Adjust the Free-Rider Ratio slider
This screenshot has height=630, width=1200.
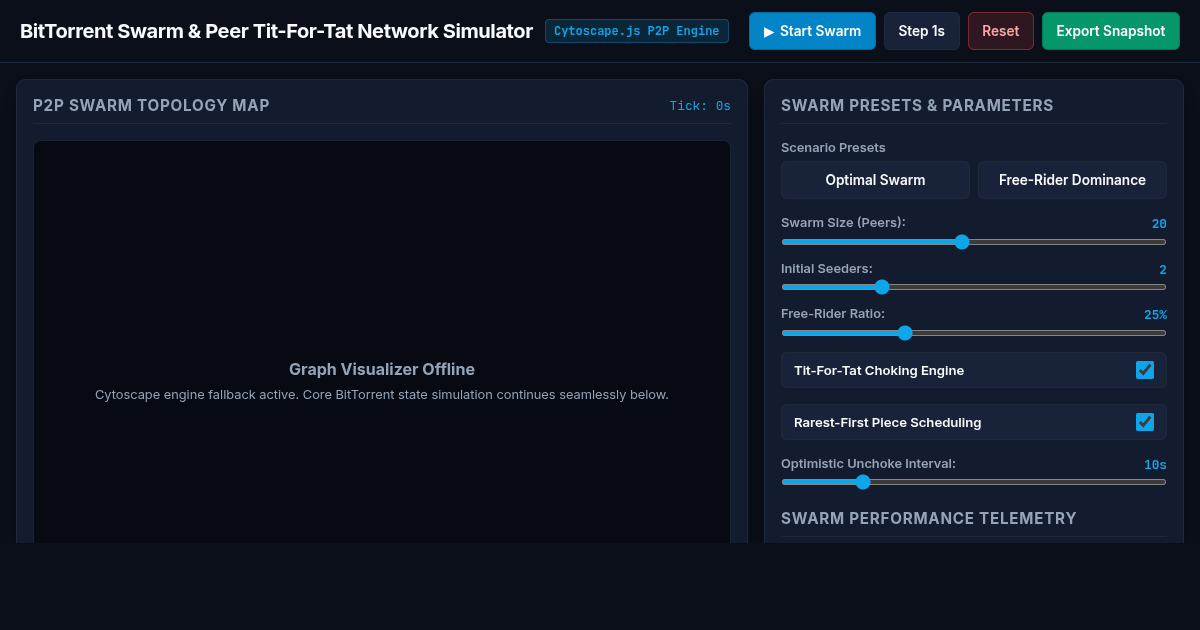(974, 333)
